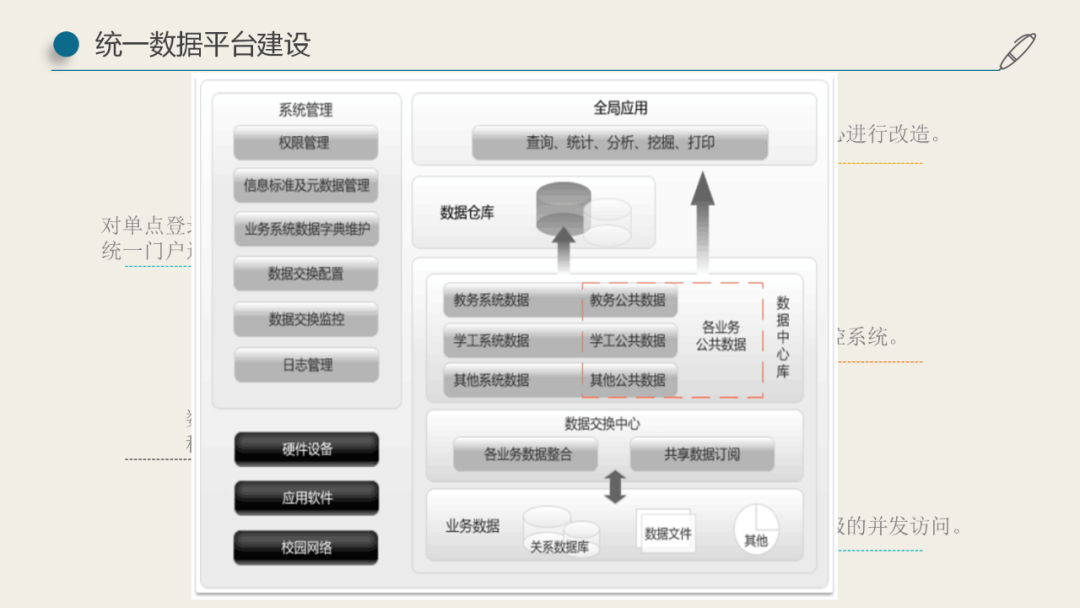1080x608 pixels.
Task: Click the text 统一门户 on the left
Action: (144, 251)
